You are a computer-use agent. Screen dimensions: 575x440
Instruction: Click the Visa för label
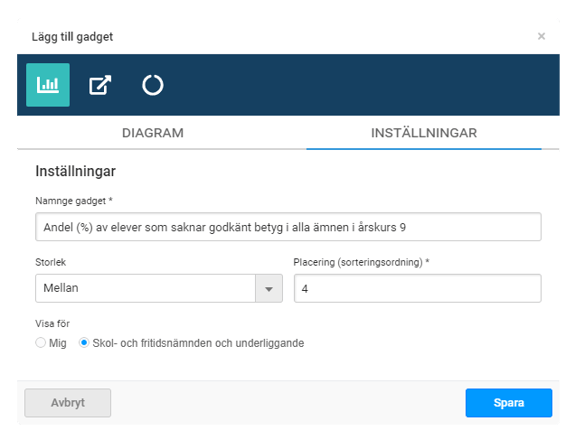[52, 324]
